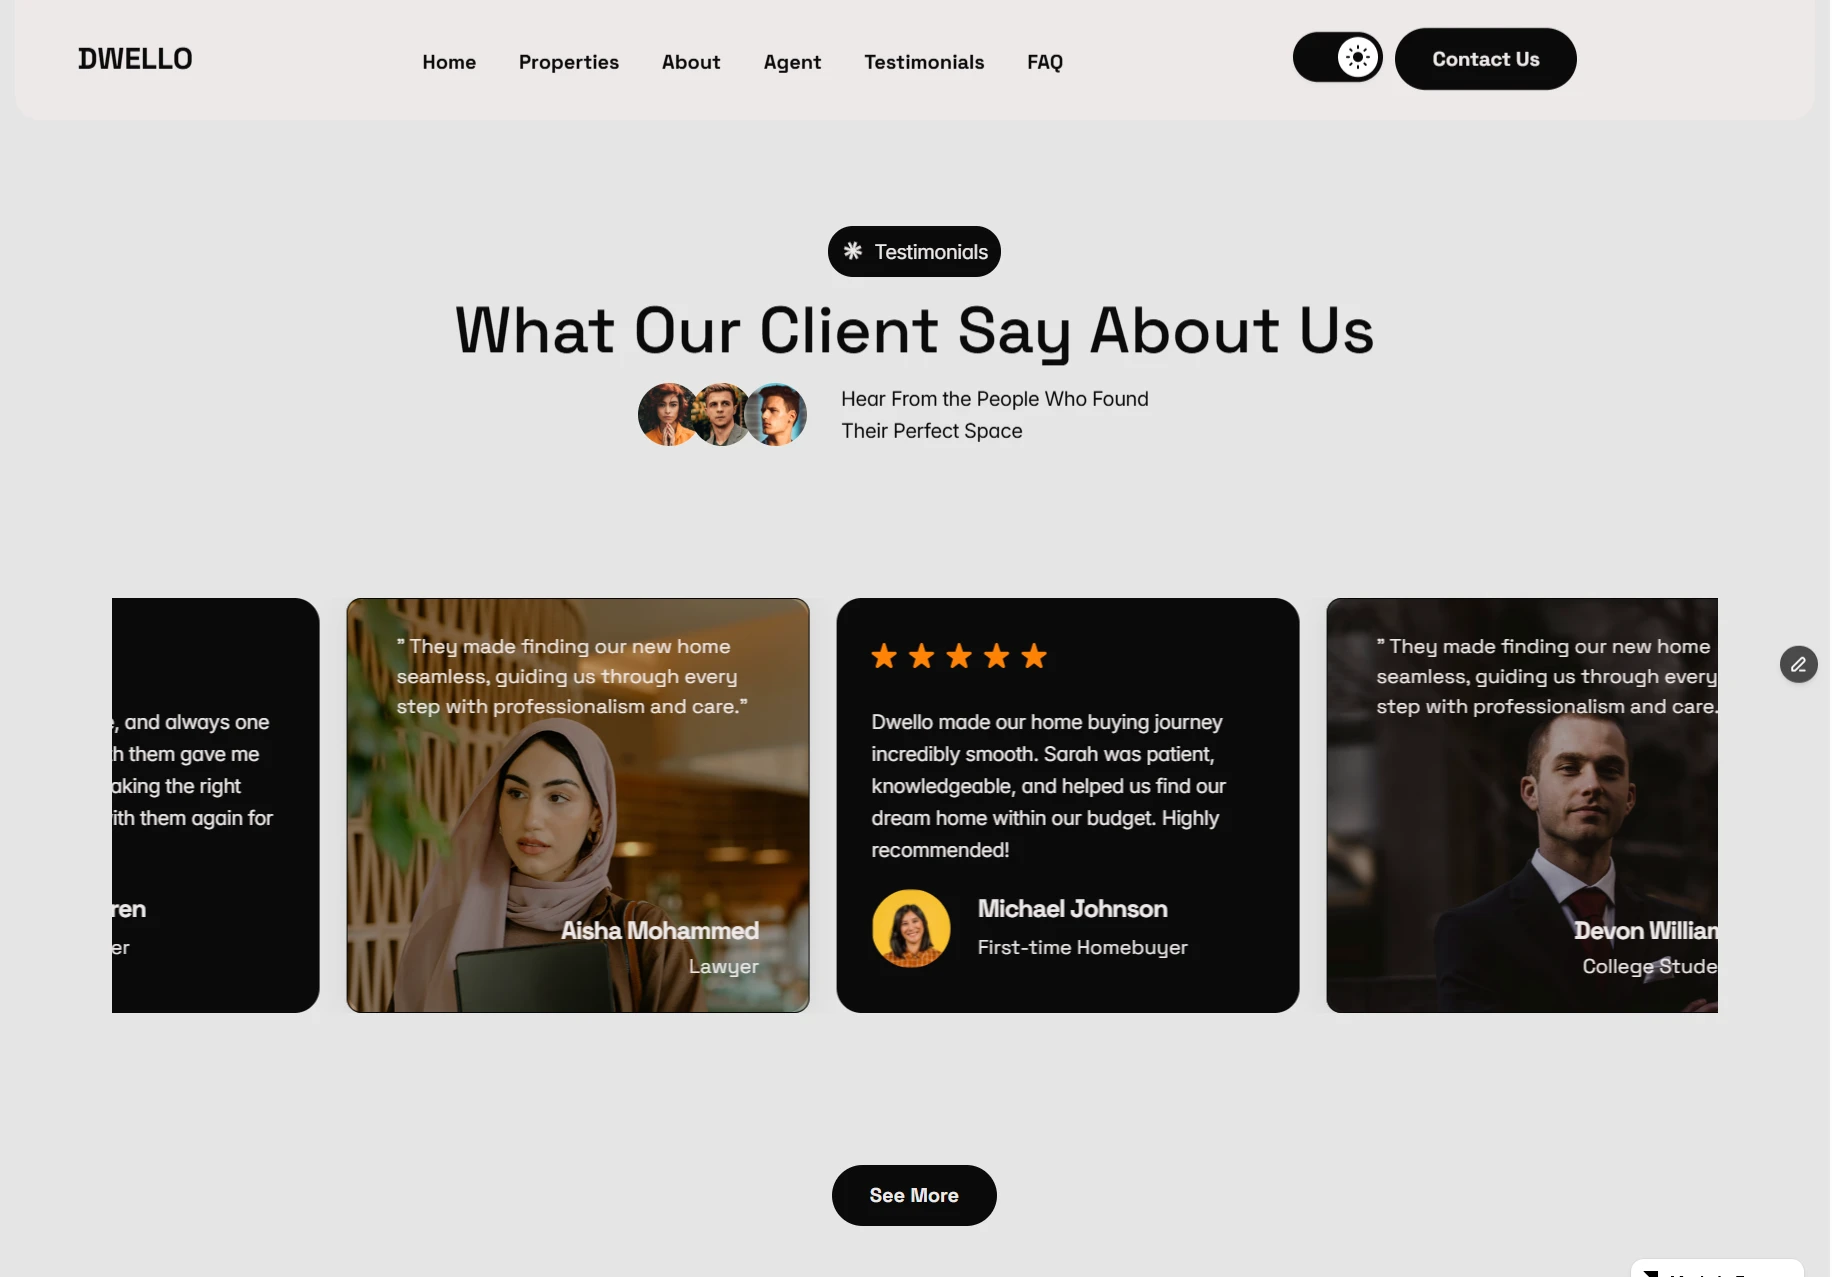The height and width of the screenshot is (1277, 1832).
Task: Click the Contact Us button
Action: tap(1486, 59)
